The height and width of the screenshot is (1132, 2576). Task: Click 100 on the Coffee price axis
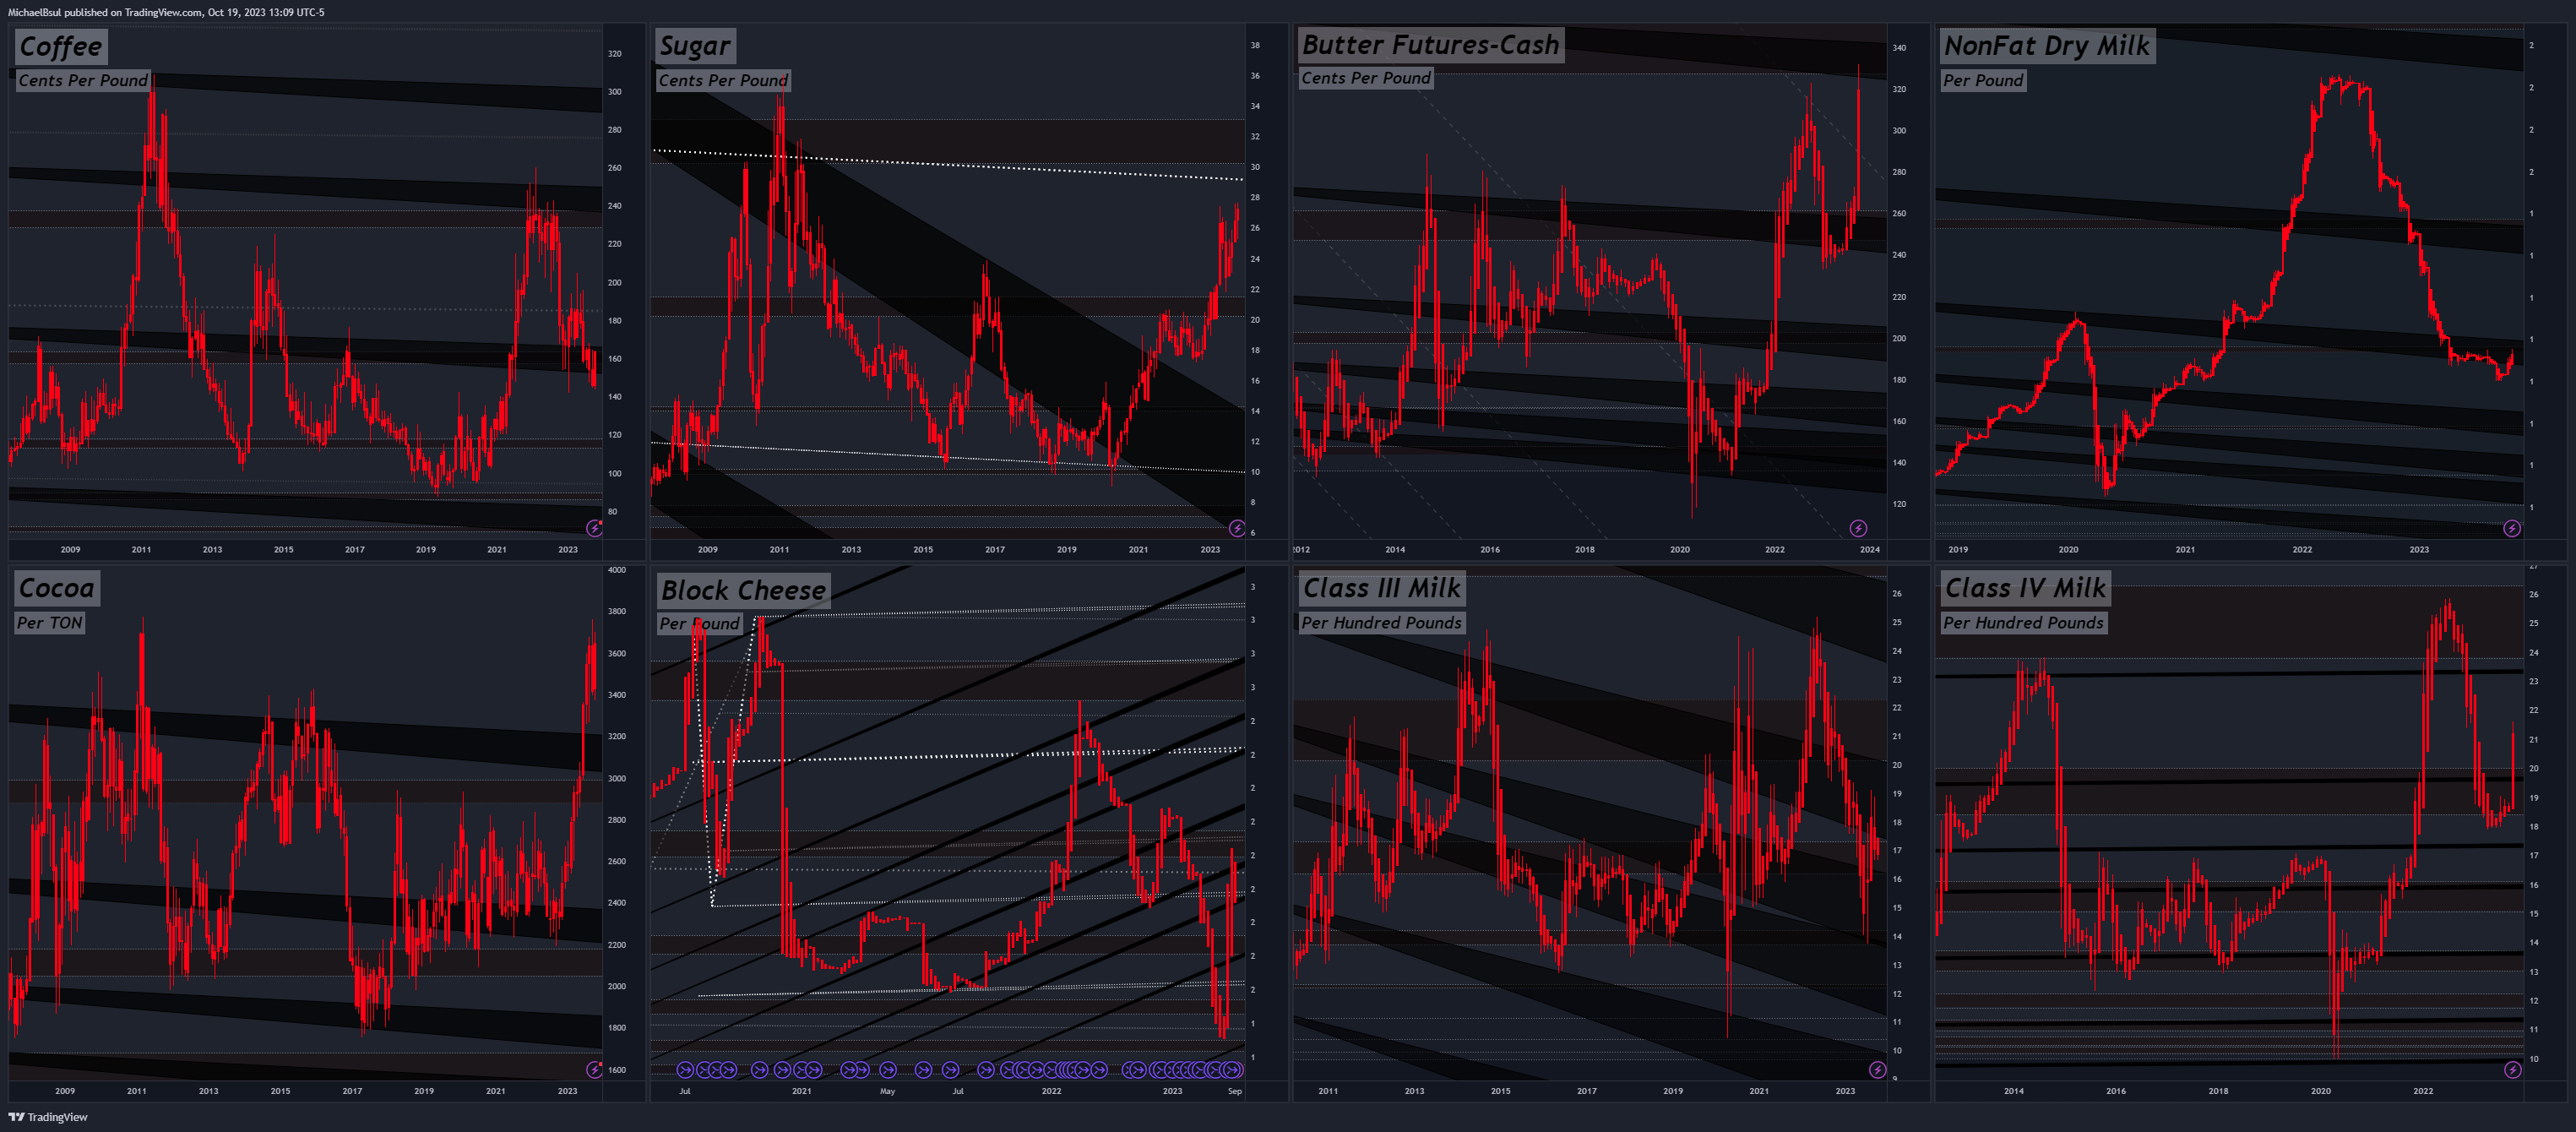(615, 474)
